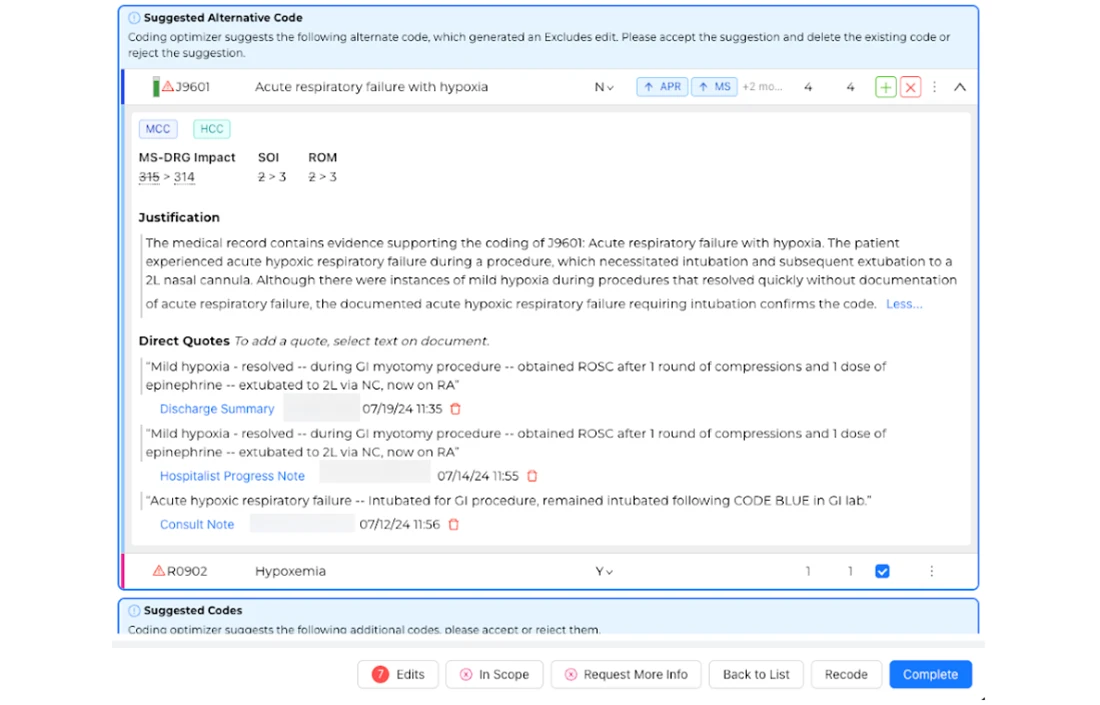
Task: Reject the J9601 suggestion via red X
Action: tap(910, 87)
